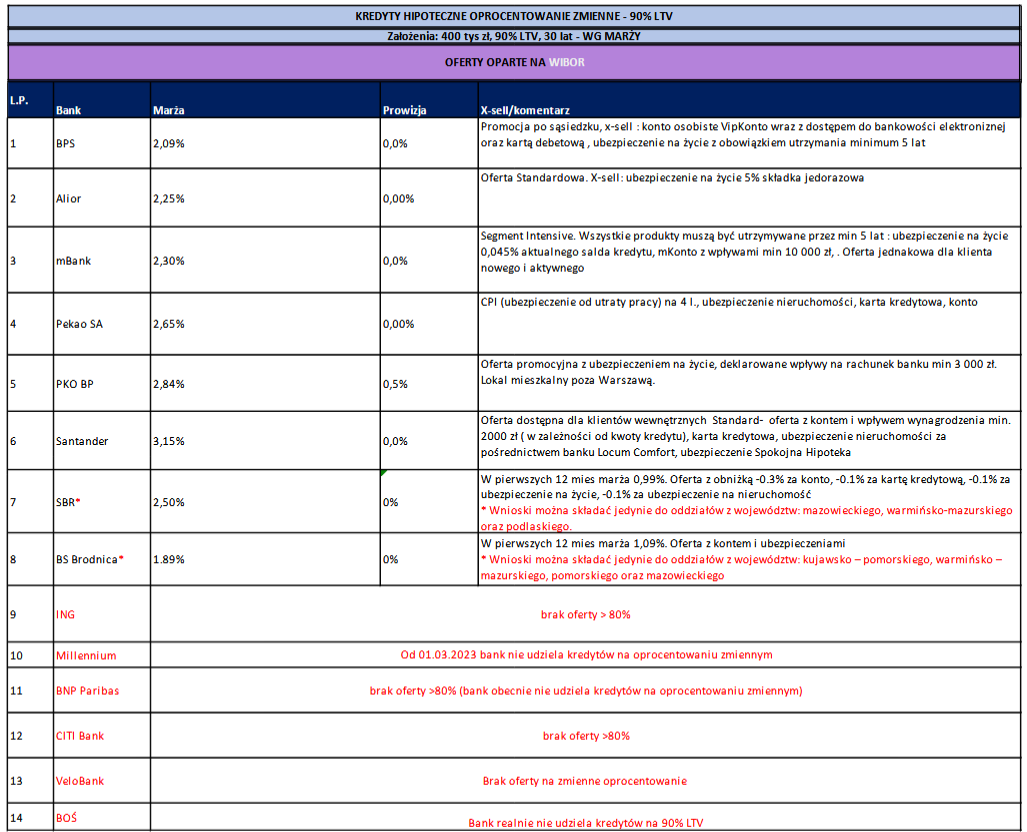Select mBank's margin value 2,30%
Viewport: 1027px width, 832px height.
pos(168,260)
